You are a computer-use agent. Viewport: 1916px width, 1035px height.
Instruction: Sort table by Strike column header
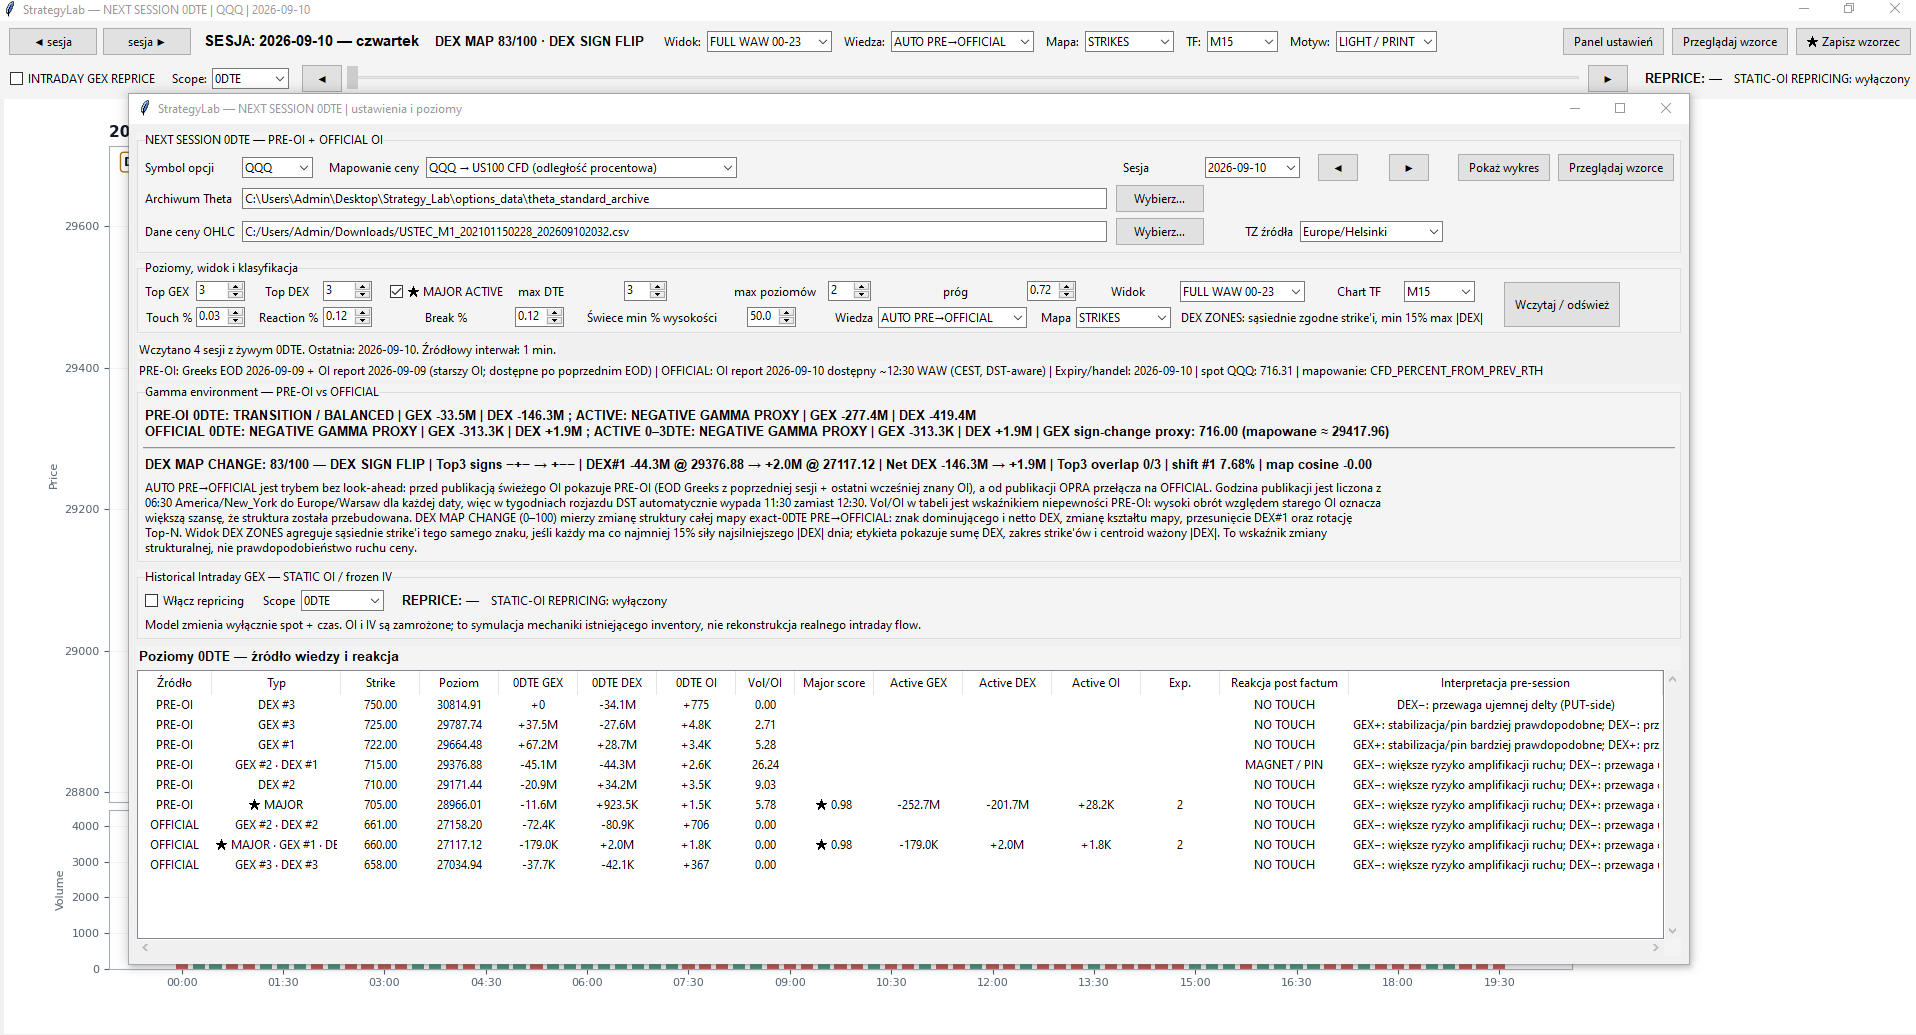tap(380, 683)
